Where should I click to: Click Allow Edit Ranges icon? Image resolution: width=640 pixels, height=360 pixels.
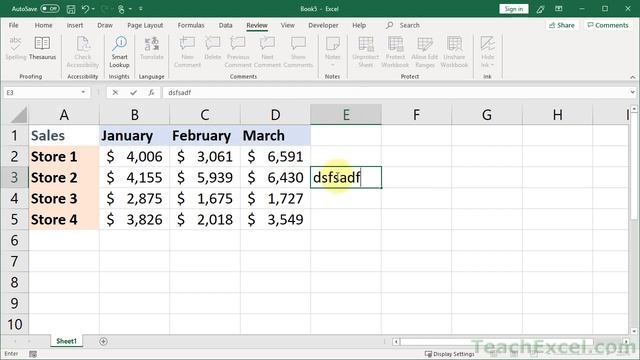click(424, 51)
